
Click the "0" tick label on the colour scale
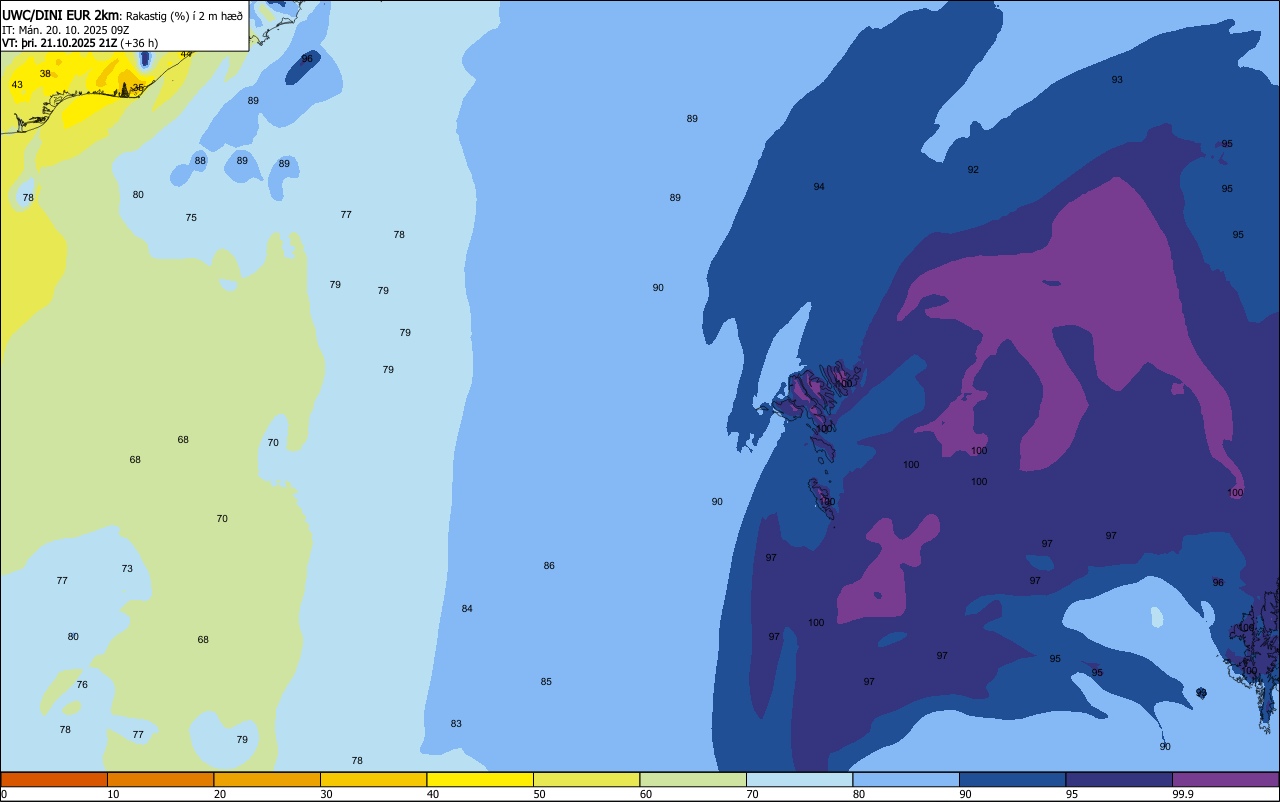pos(4,794)
